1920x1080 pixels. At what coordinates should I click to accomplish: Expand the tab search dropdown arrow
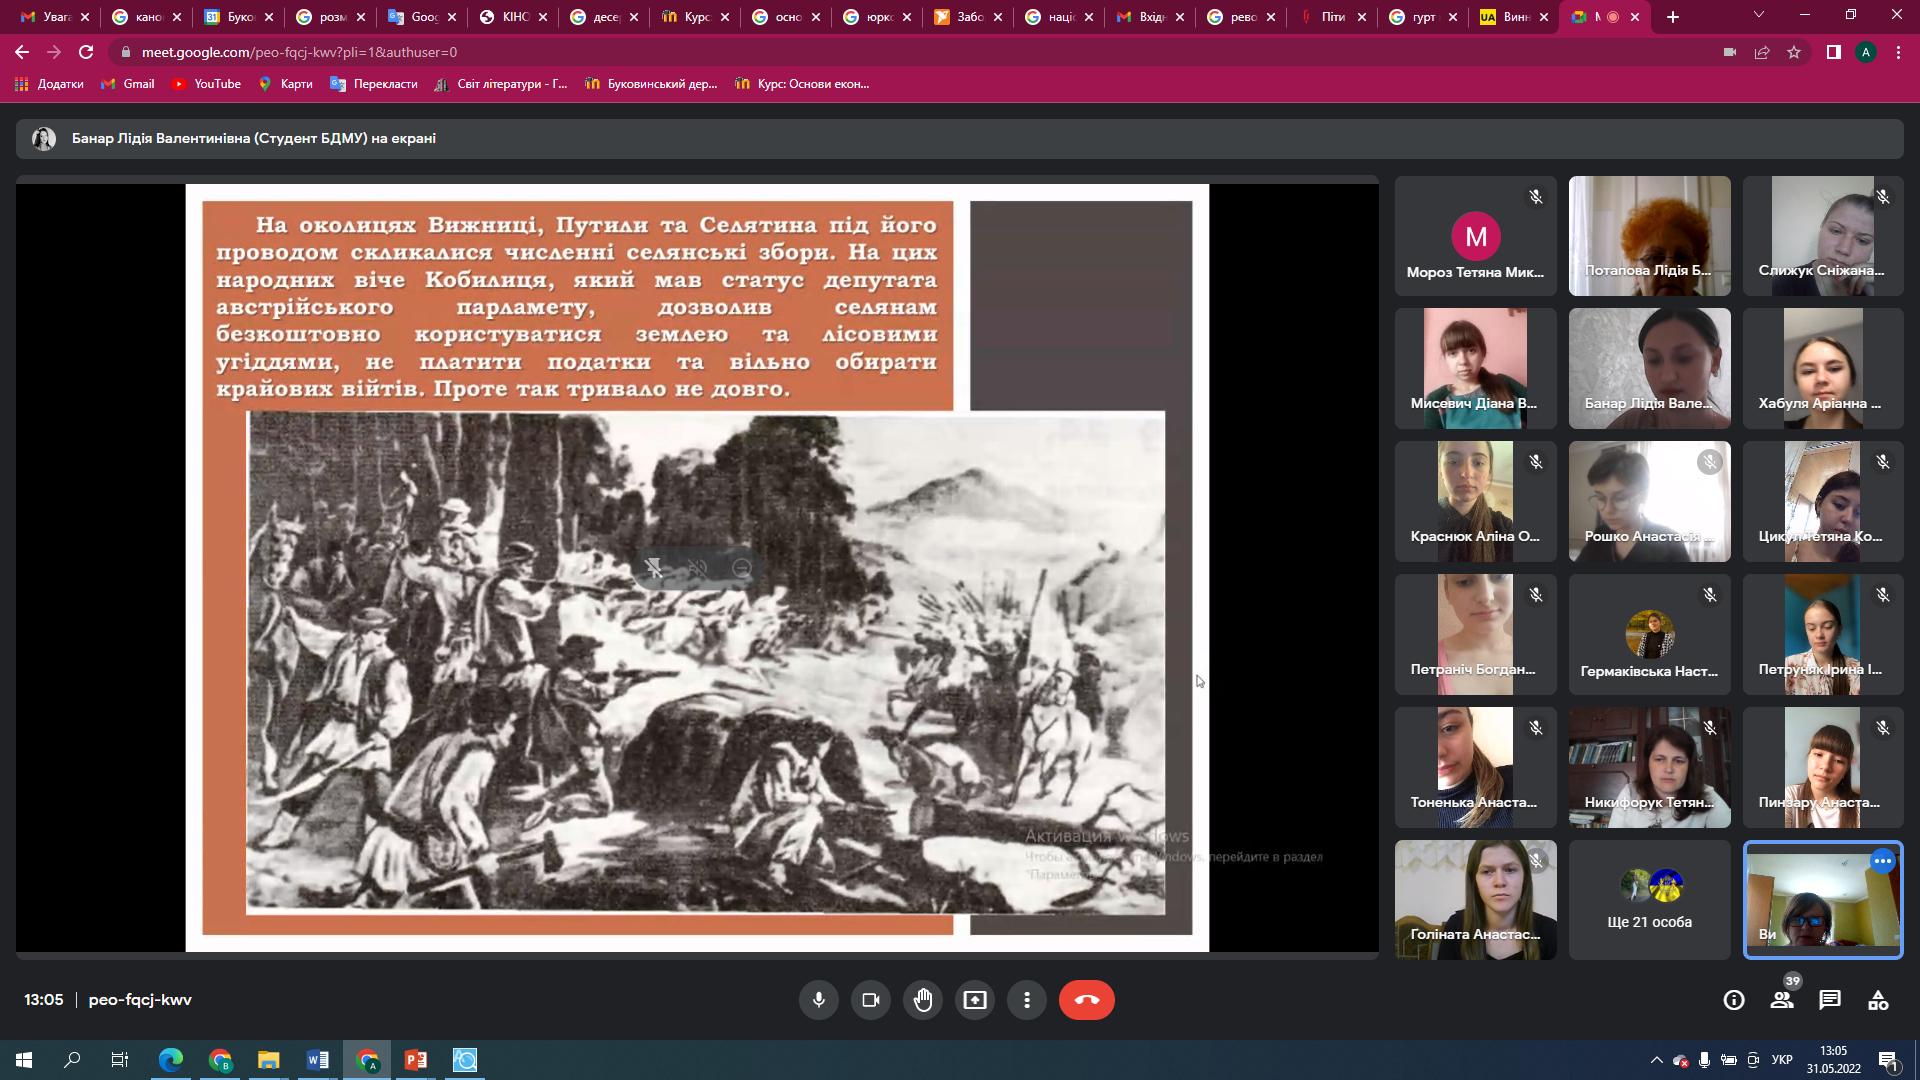(x=1759, y=15)
